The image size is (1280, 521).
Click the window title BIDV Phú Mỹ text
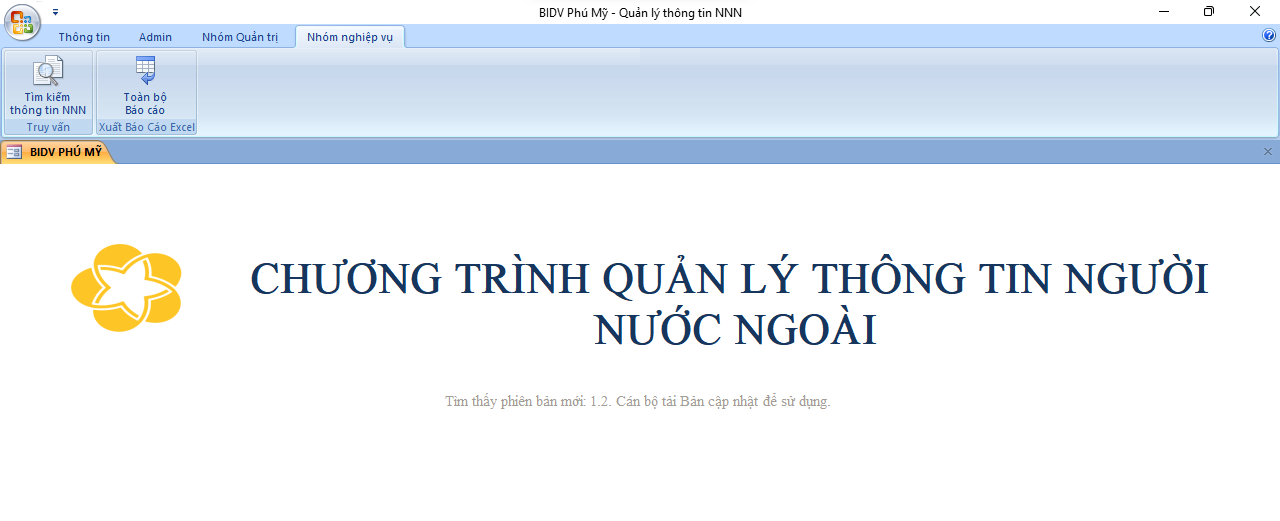click(x=640, y=13)
